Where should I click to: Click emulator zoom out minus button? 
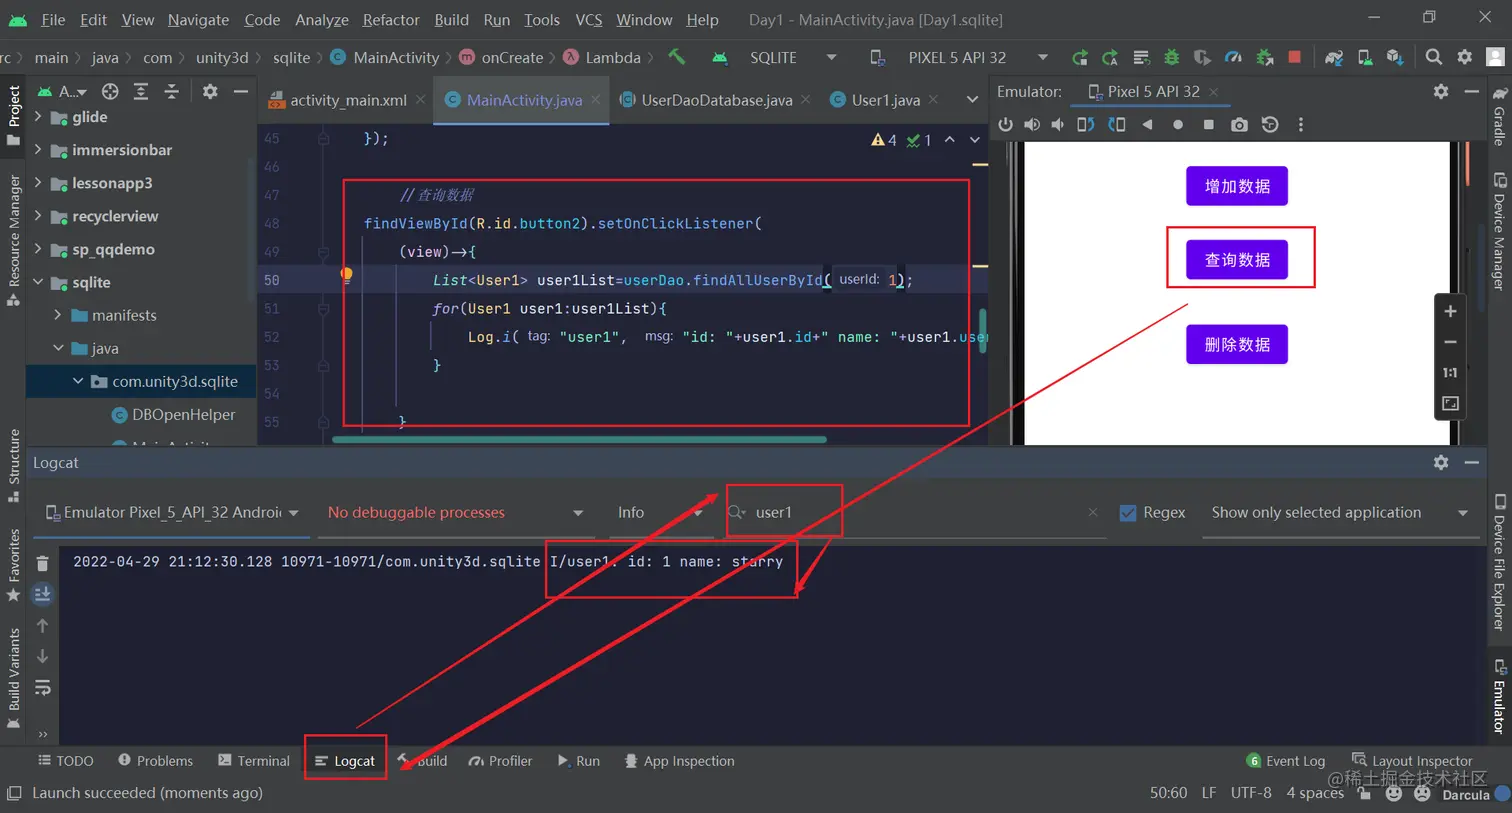pyautogui.click(x=1450, y=342)
